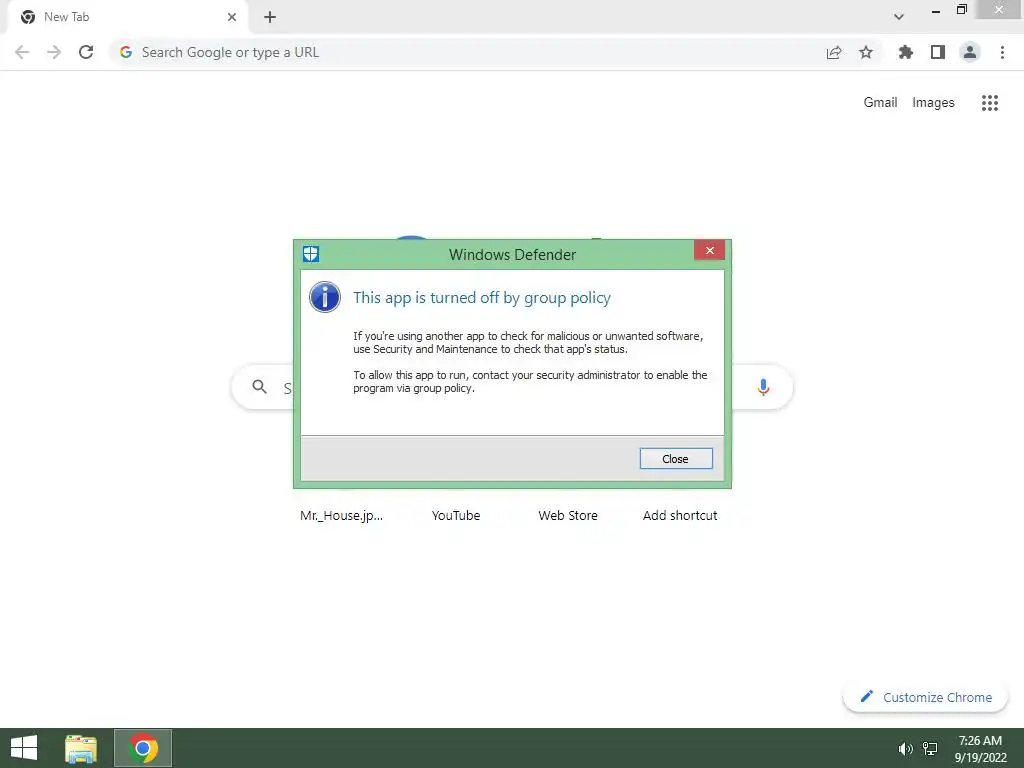Open the Windows Start button
Viewport: 1024px width, 768px height.
[24, 748]
